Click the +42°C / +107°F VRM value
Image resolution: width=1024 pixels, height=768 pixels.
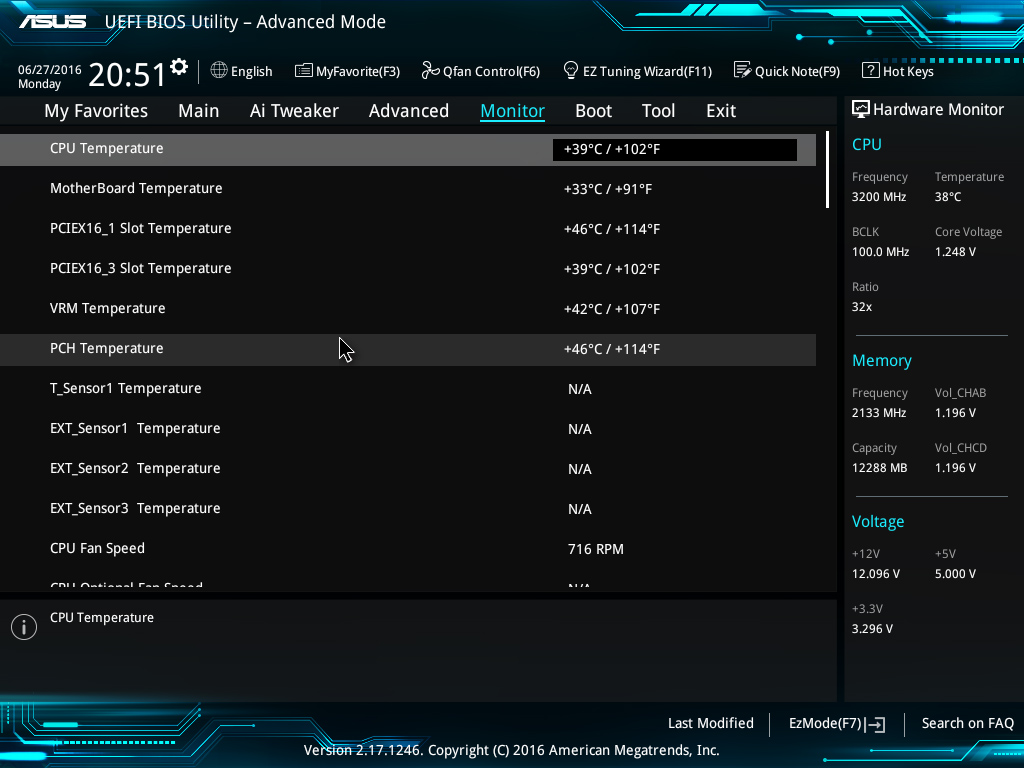[612, 309]
